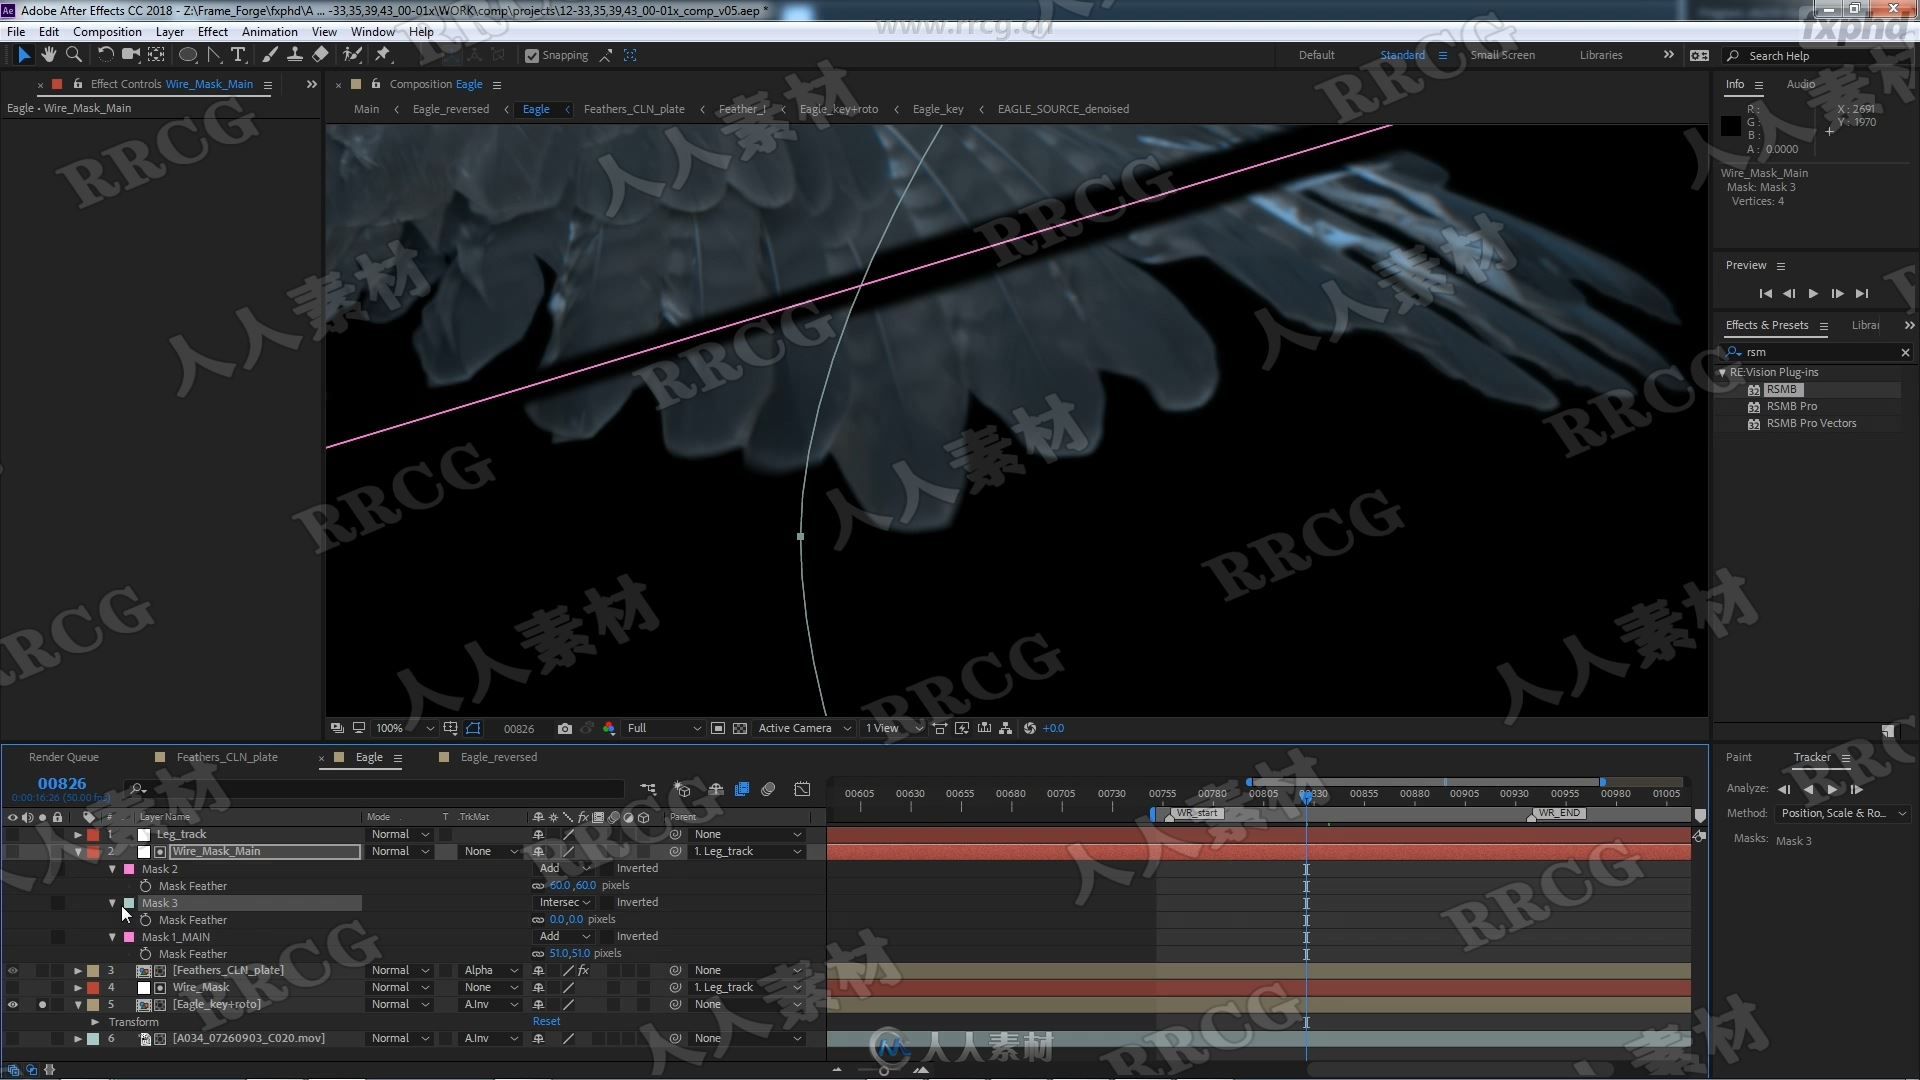Expand the Mask1_MAIN layer properties
1920x1080 pixels.
coord(112,936)
